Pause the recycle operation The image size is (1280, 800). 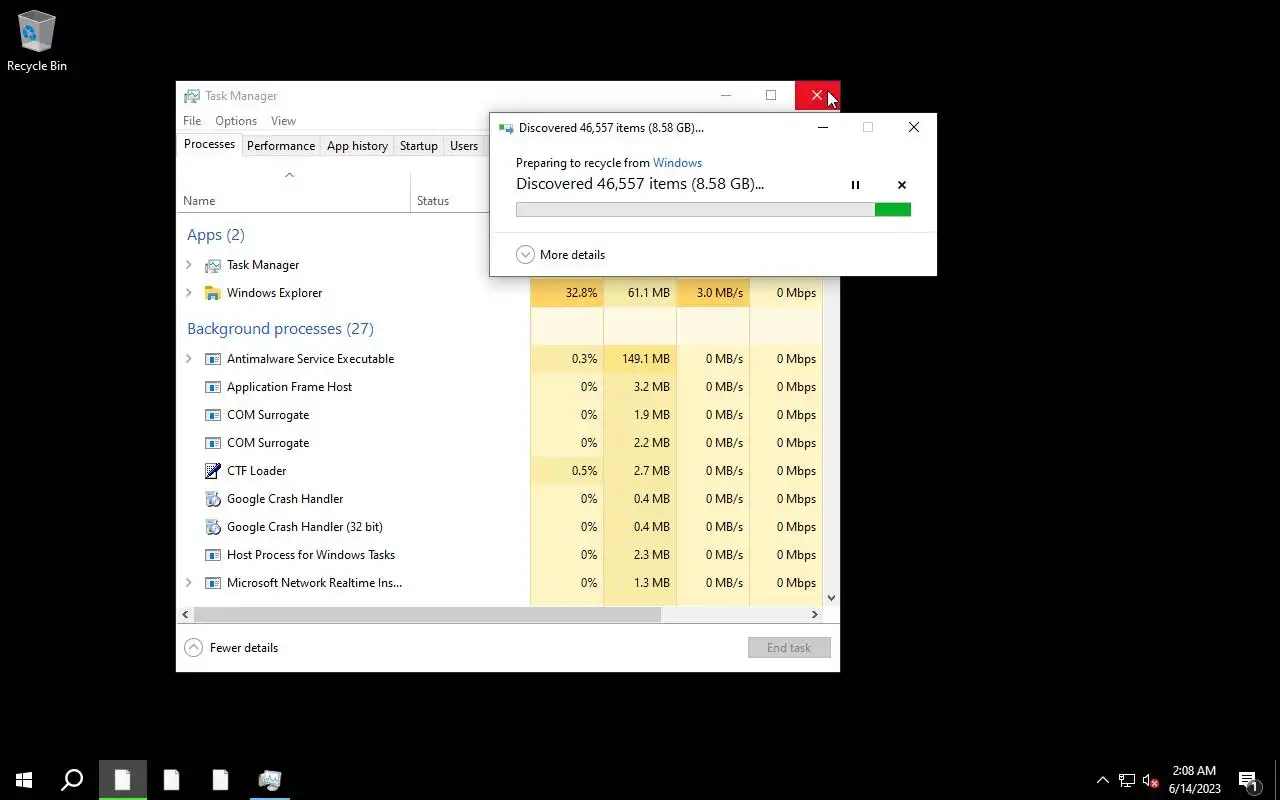[855, 185]
